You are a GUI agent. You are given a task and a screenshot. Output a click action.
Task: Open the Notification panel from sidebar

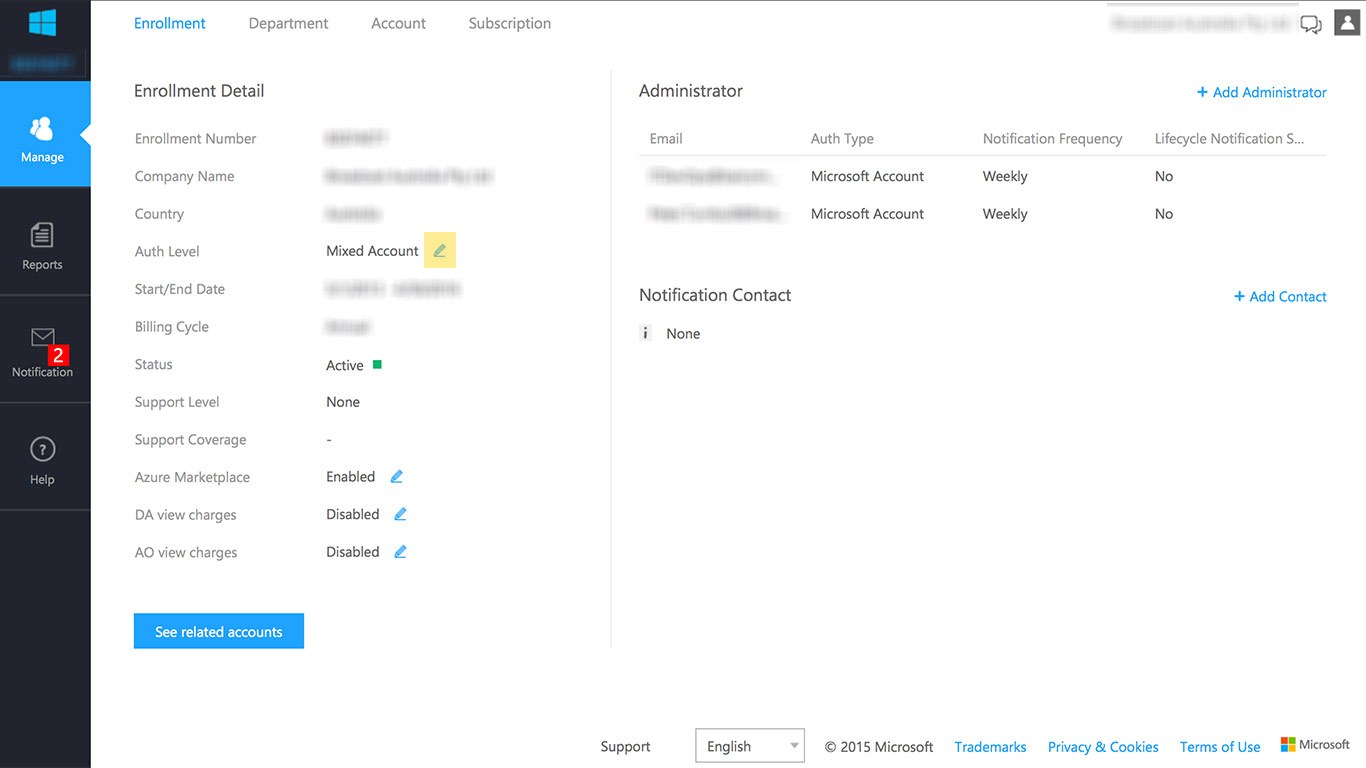[x=42, y=350]
